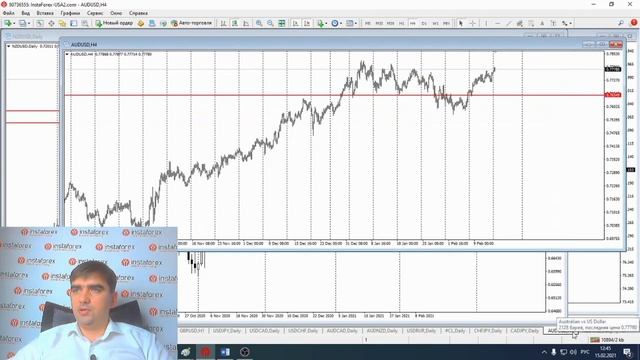Open the Вставка menu

[x=45, y=13]
